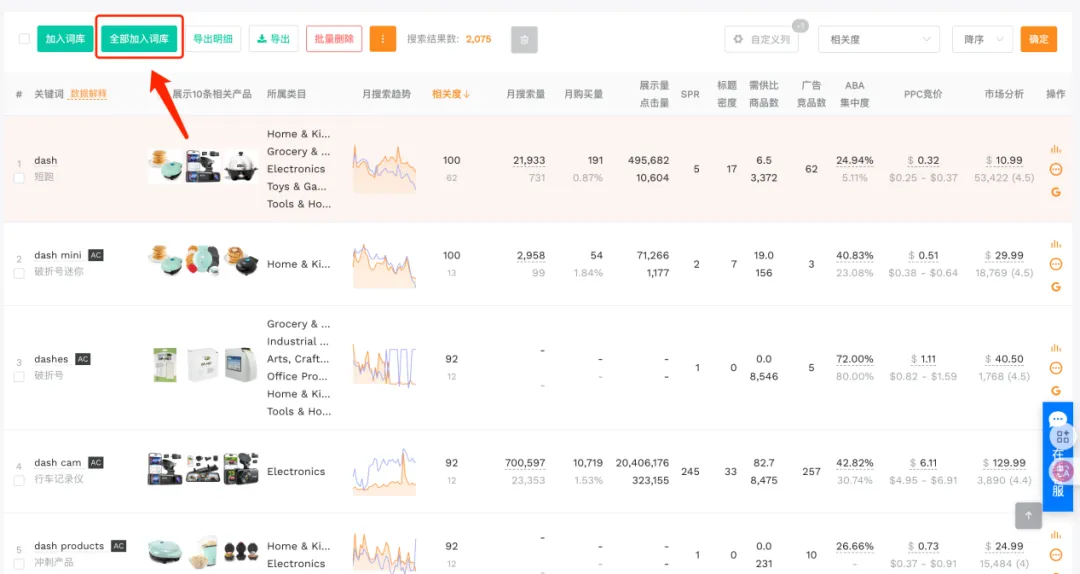The width and height of the screenshot is (1080, 574).
Task: Click the 月购买量 column header
Action: tap(583, 94)
